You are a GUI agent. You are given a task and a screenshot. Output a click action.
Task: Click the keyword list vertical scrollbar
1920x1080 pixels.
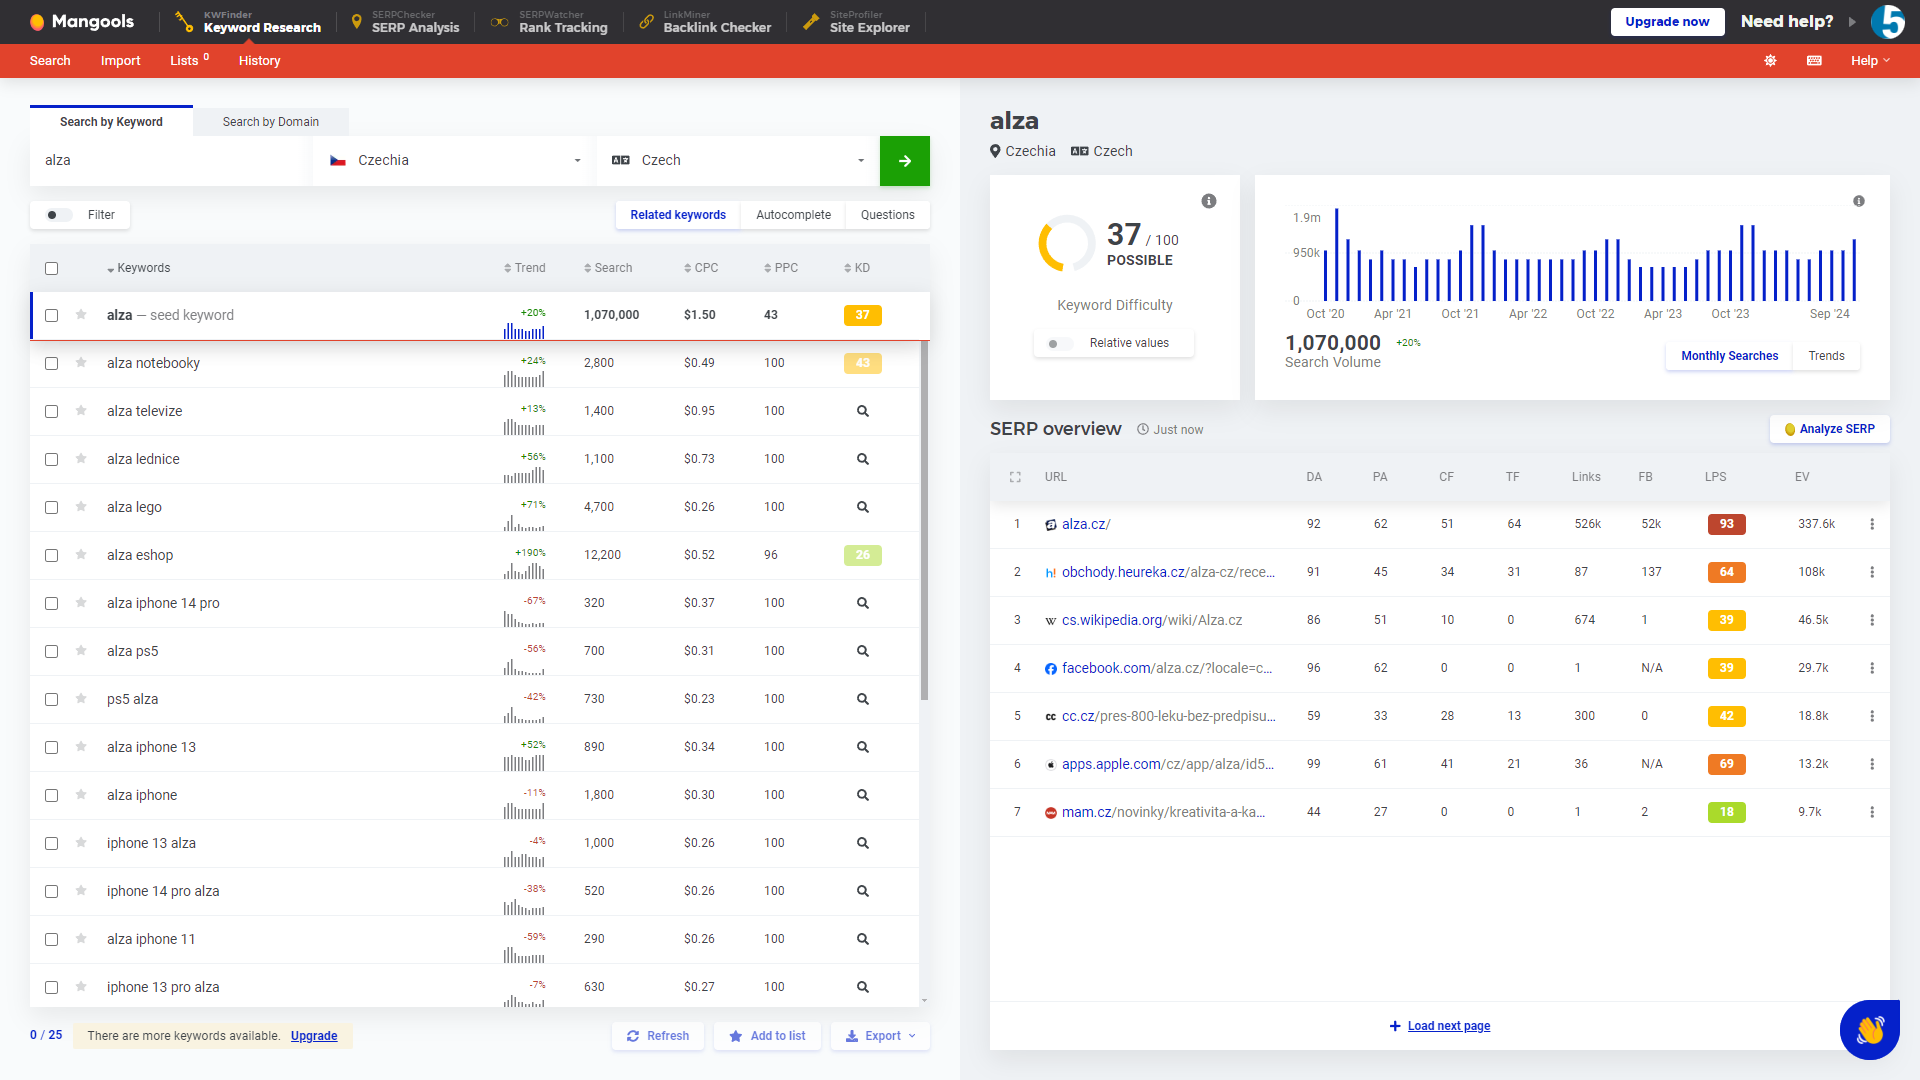coord(924,520)
